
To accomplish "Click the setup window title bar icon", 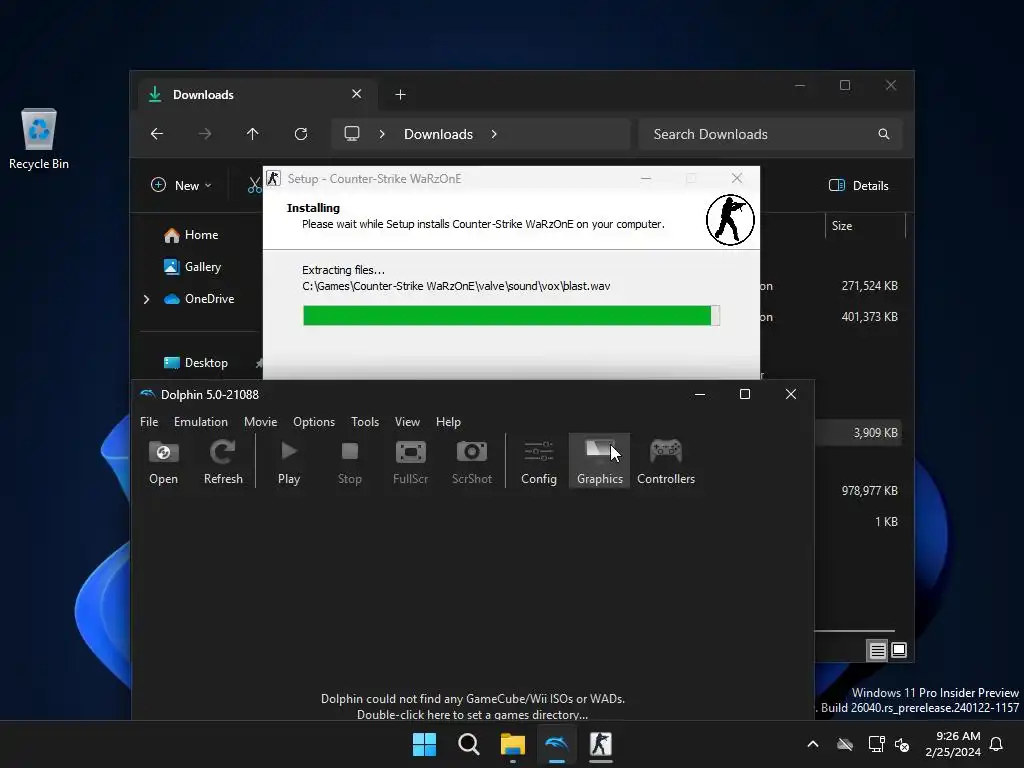I will (274, 178).
